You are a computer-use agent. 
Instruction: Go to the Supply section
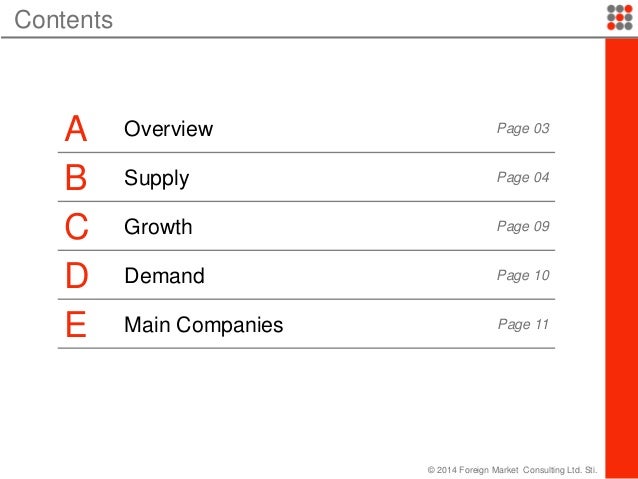point(156,178)
